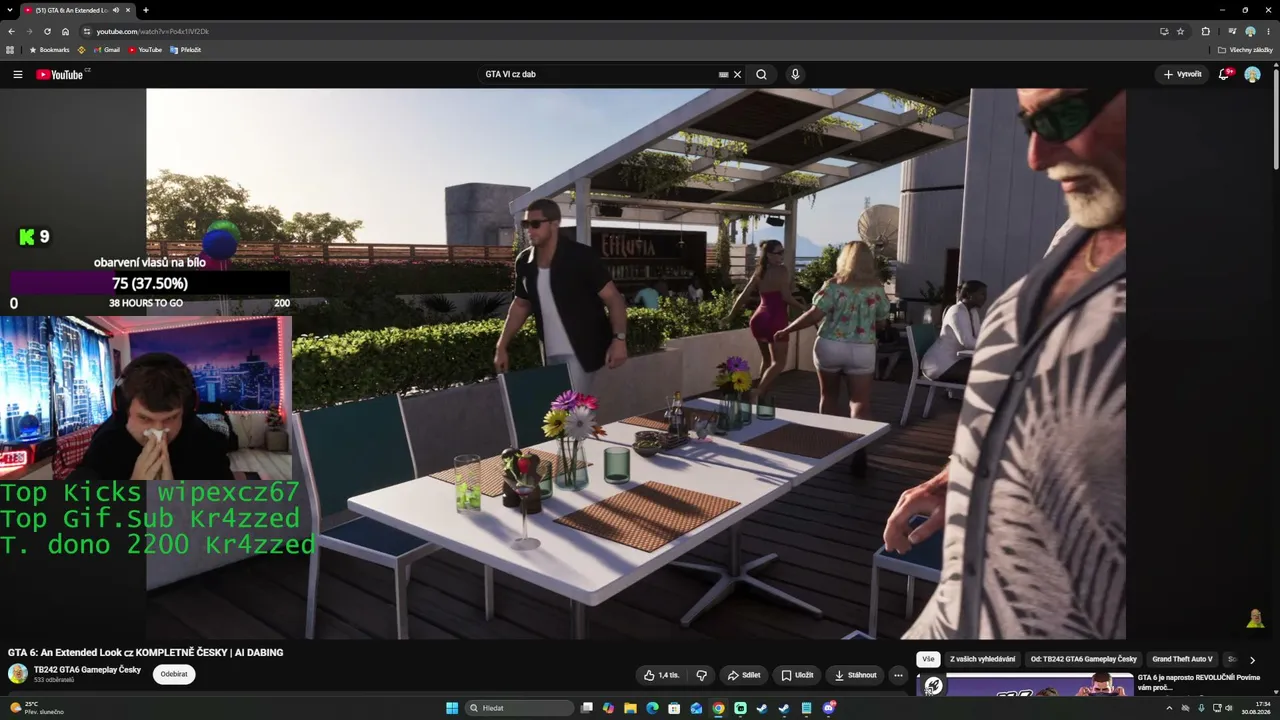
Task: Open the apps grid in bookmarks bar
Action: coord(10,50)
